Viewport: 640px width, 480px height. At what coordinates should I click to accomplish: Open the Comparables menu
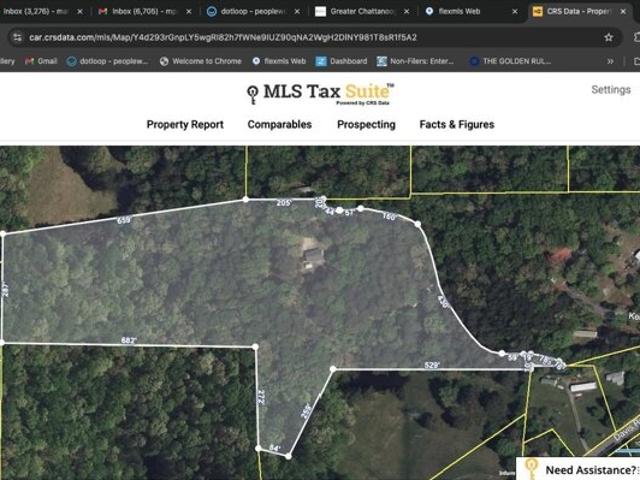point(279,125)
